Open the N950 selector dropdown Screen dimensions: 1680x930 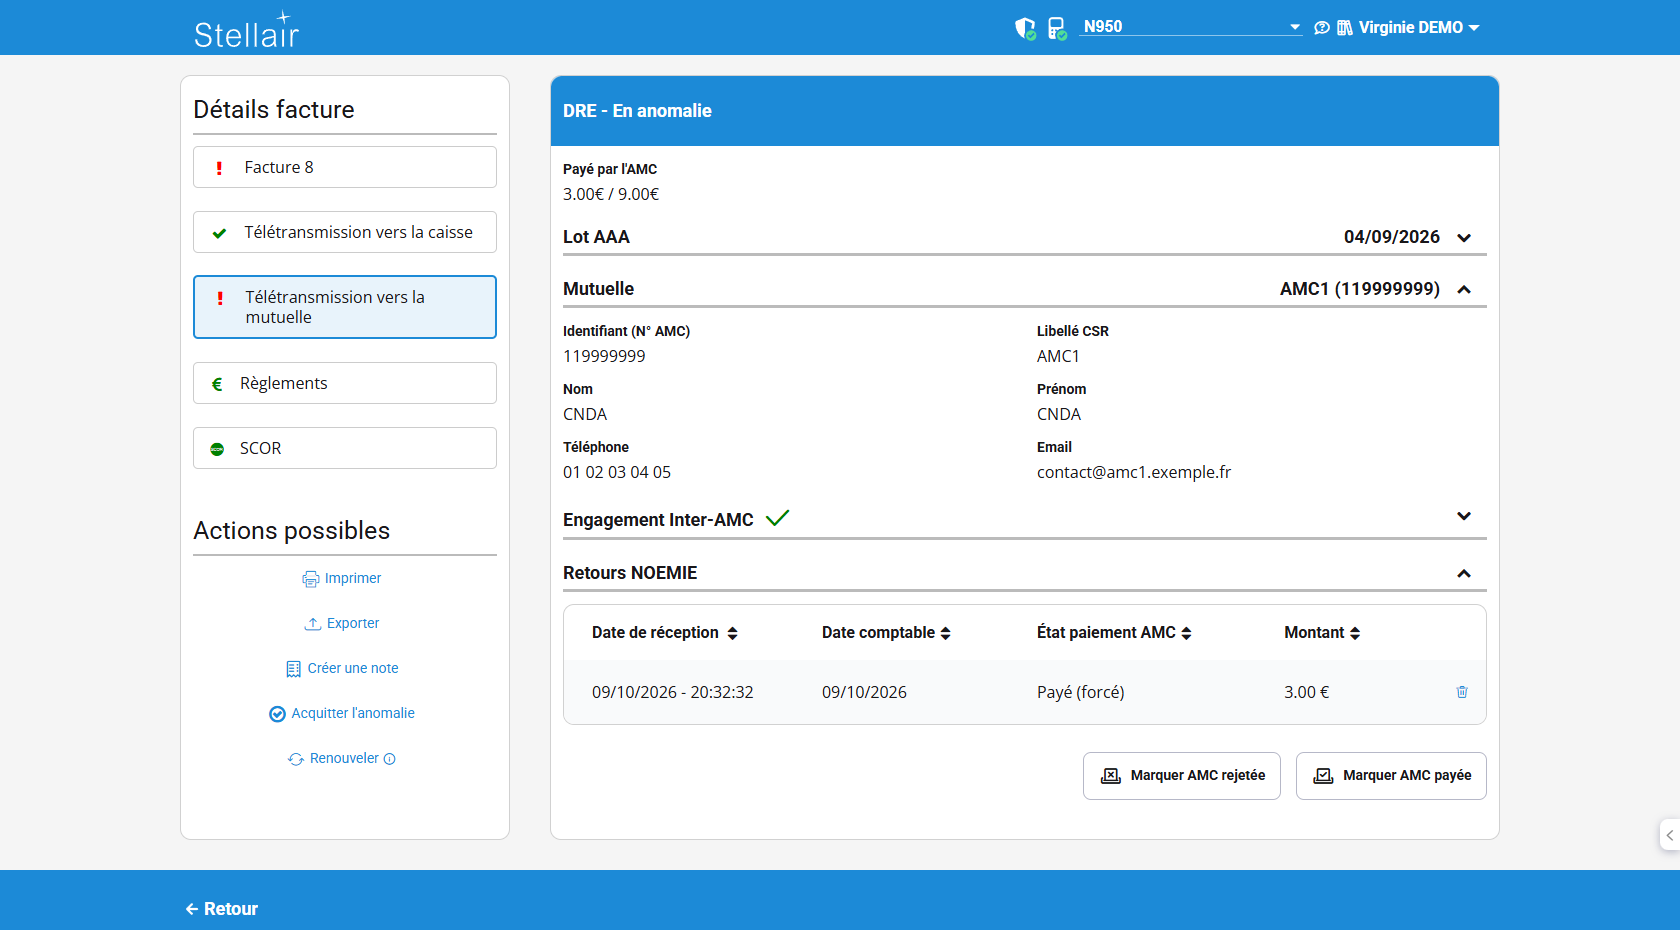point(1191,27)
